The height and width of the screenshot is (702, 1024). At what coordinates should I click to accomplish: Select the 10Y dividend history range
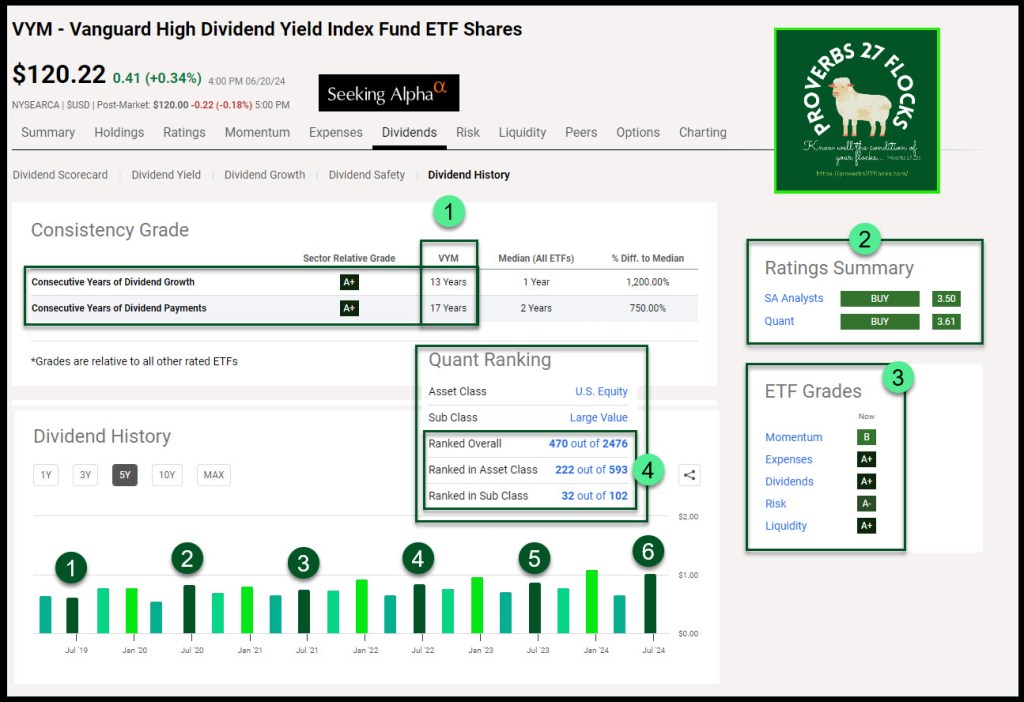pos(167,475)
